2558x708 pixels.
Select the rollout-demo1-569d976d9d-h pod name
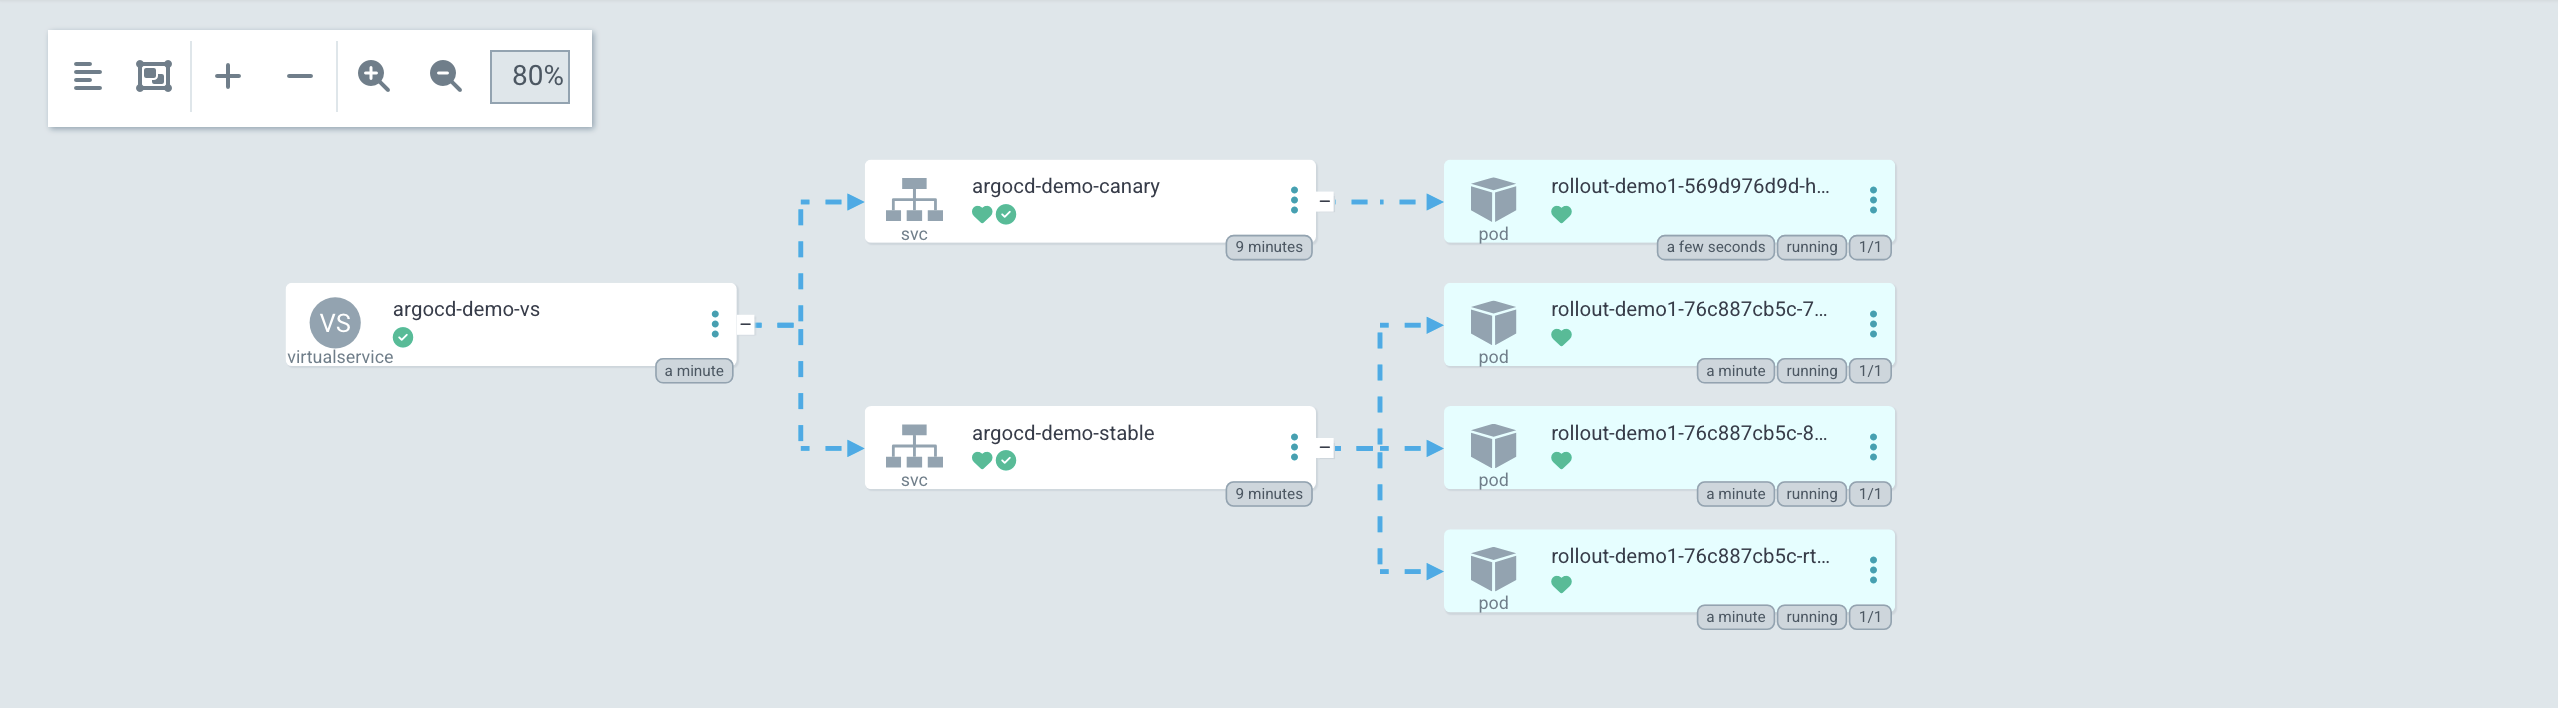point(1690,186)
